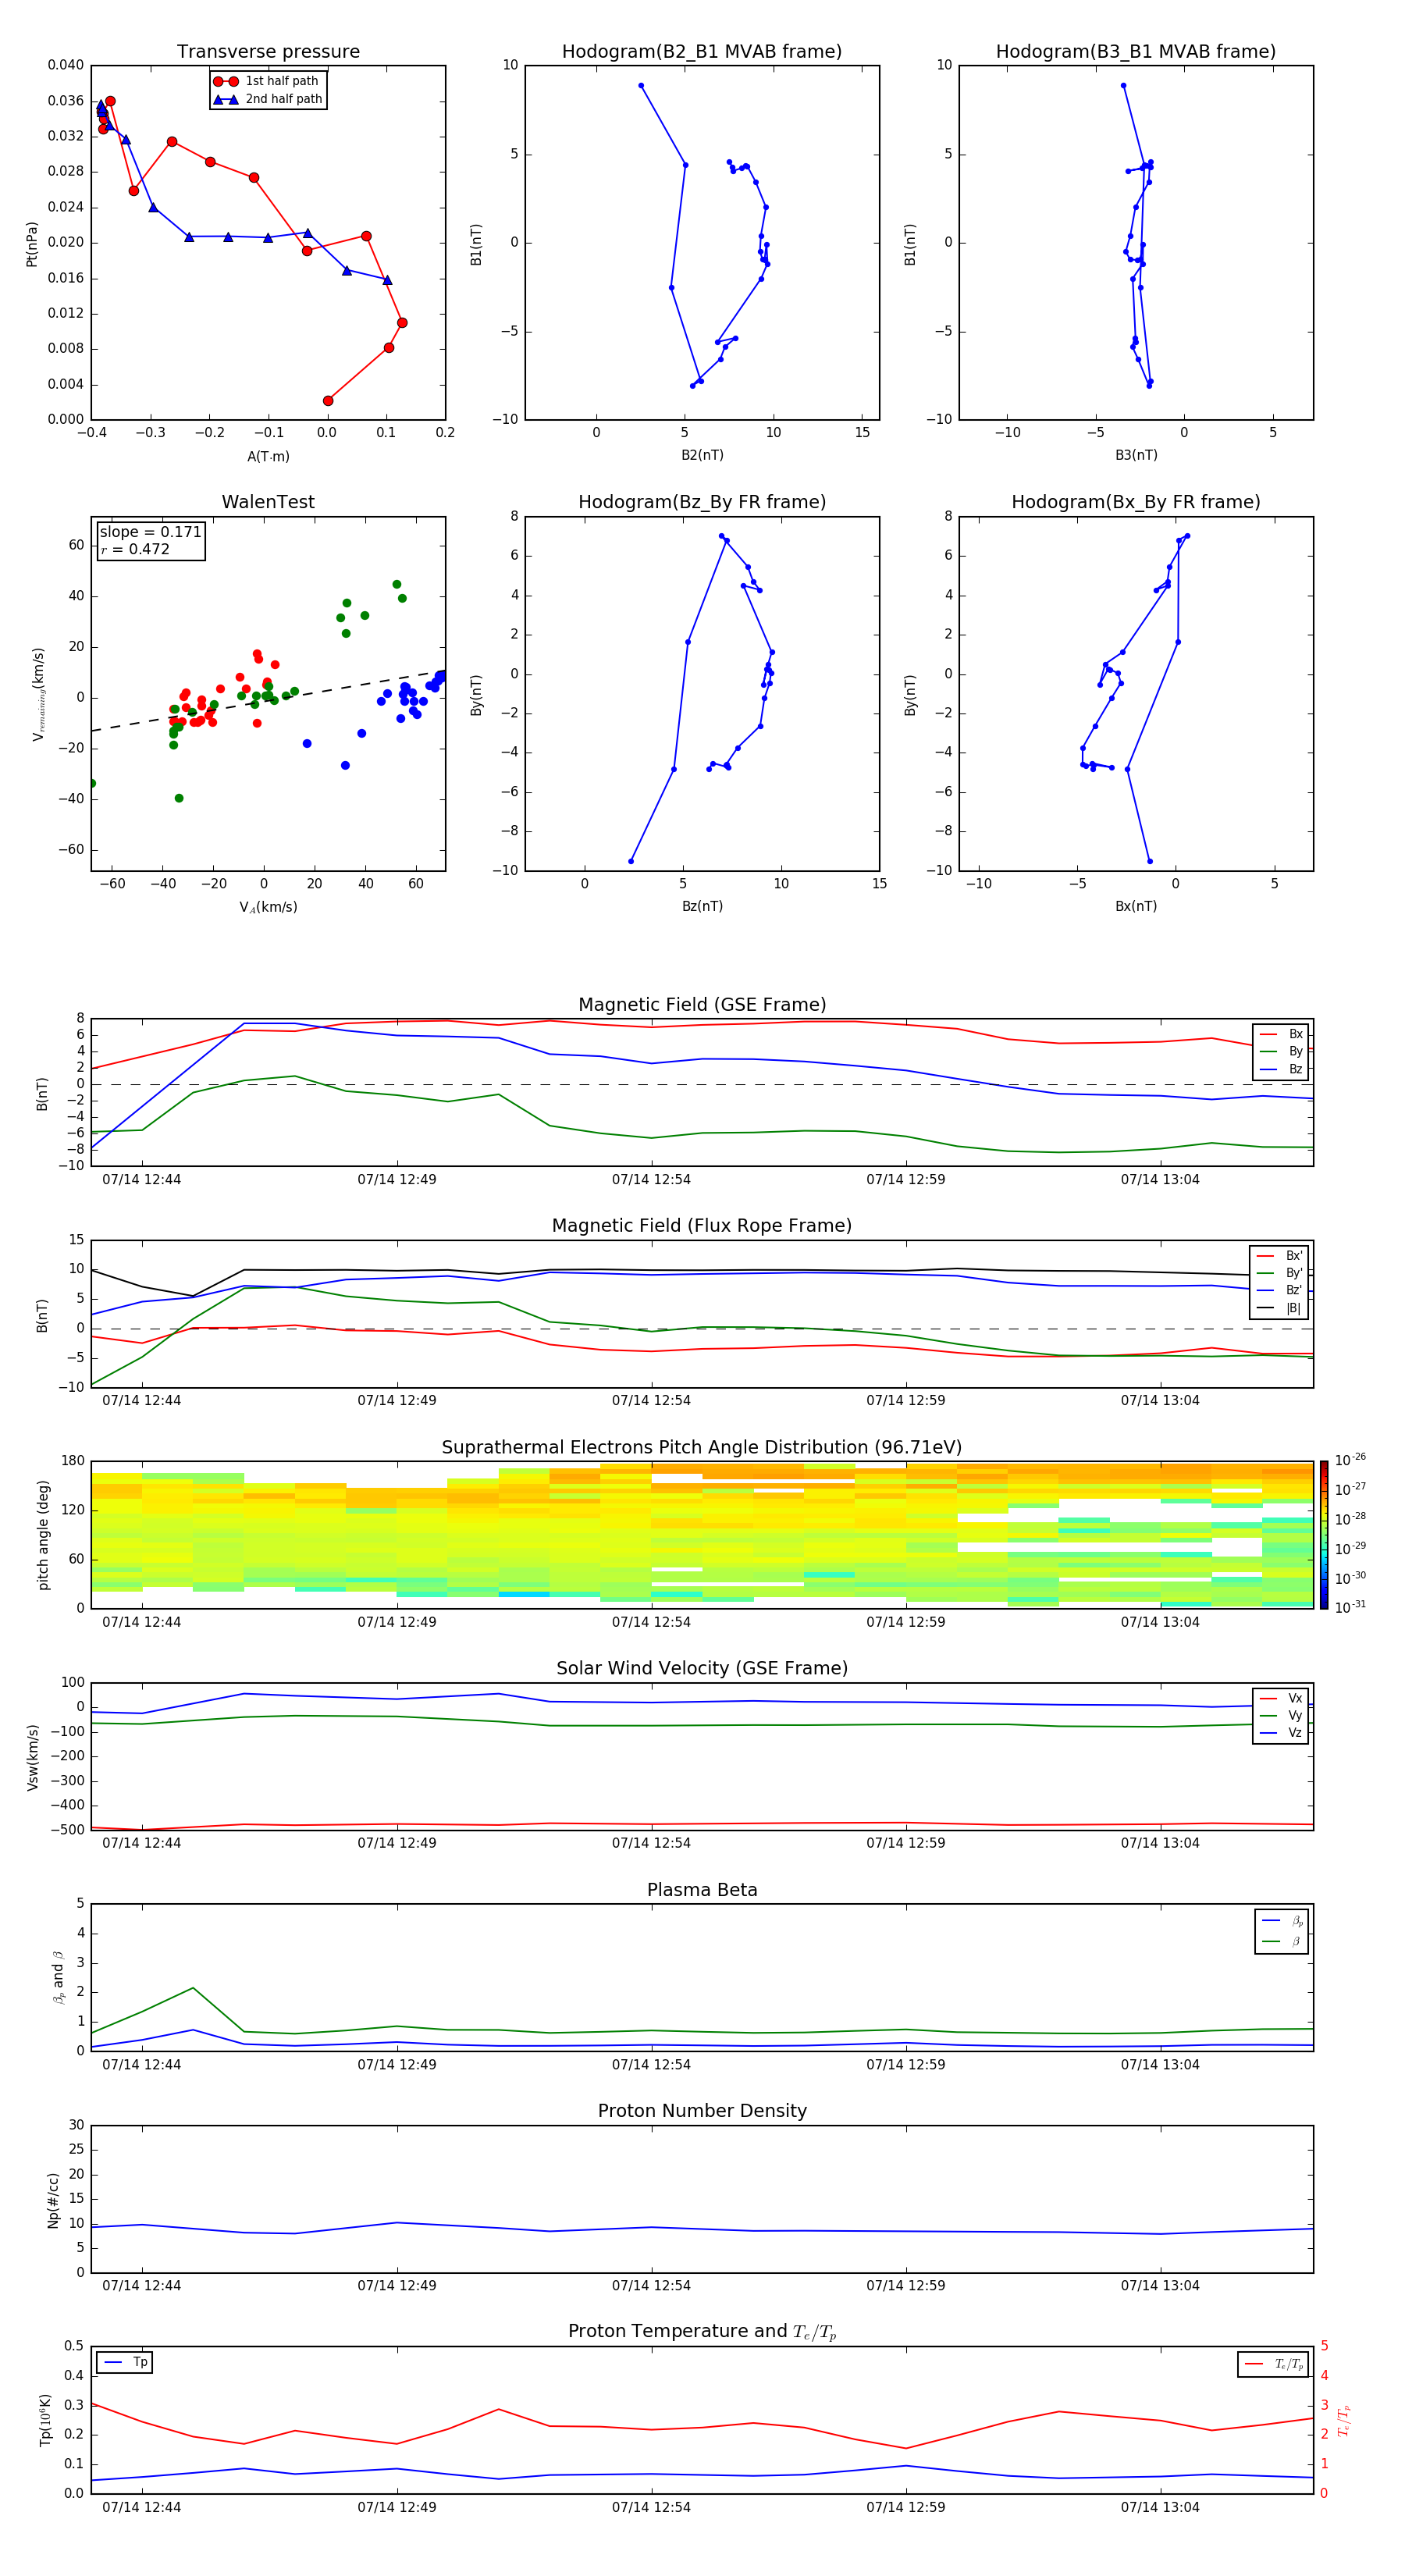Click the "Transverse pressure" plot title
The height and width of the screenshot is (2576, 1405).
[x=268, y=52]
